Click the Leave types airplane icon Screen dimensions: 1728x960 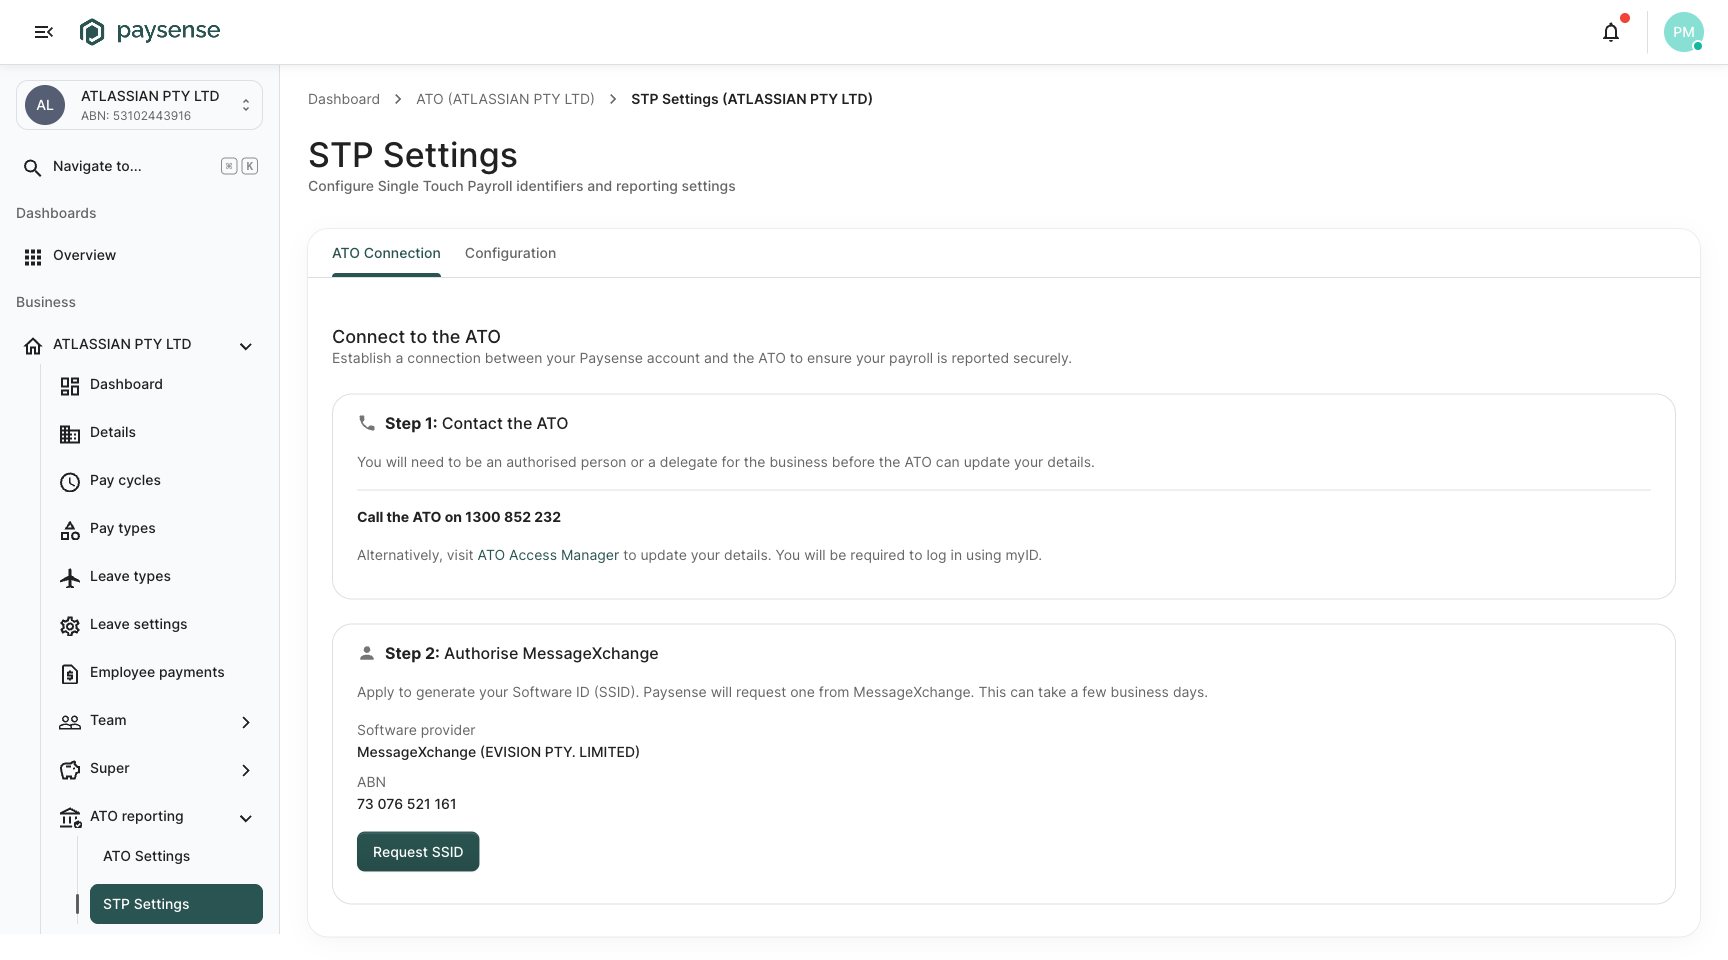[x=70, y=578]
